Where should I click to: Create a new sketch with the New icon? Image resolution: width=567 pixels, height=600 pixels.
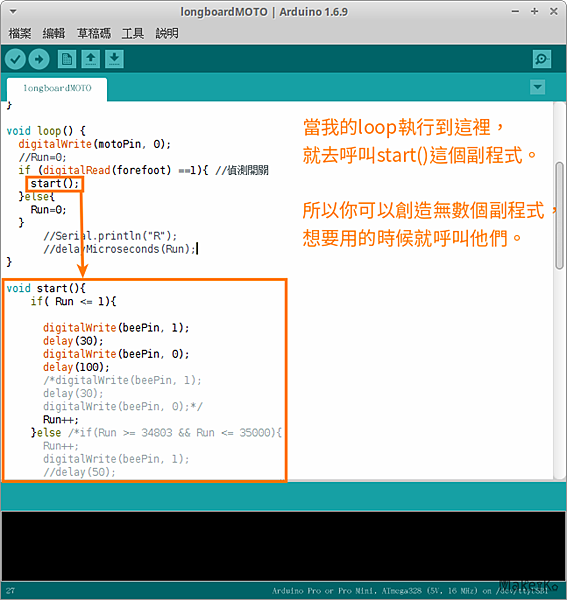(67, 59)
